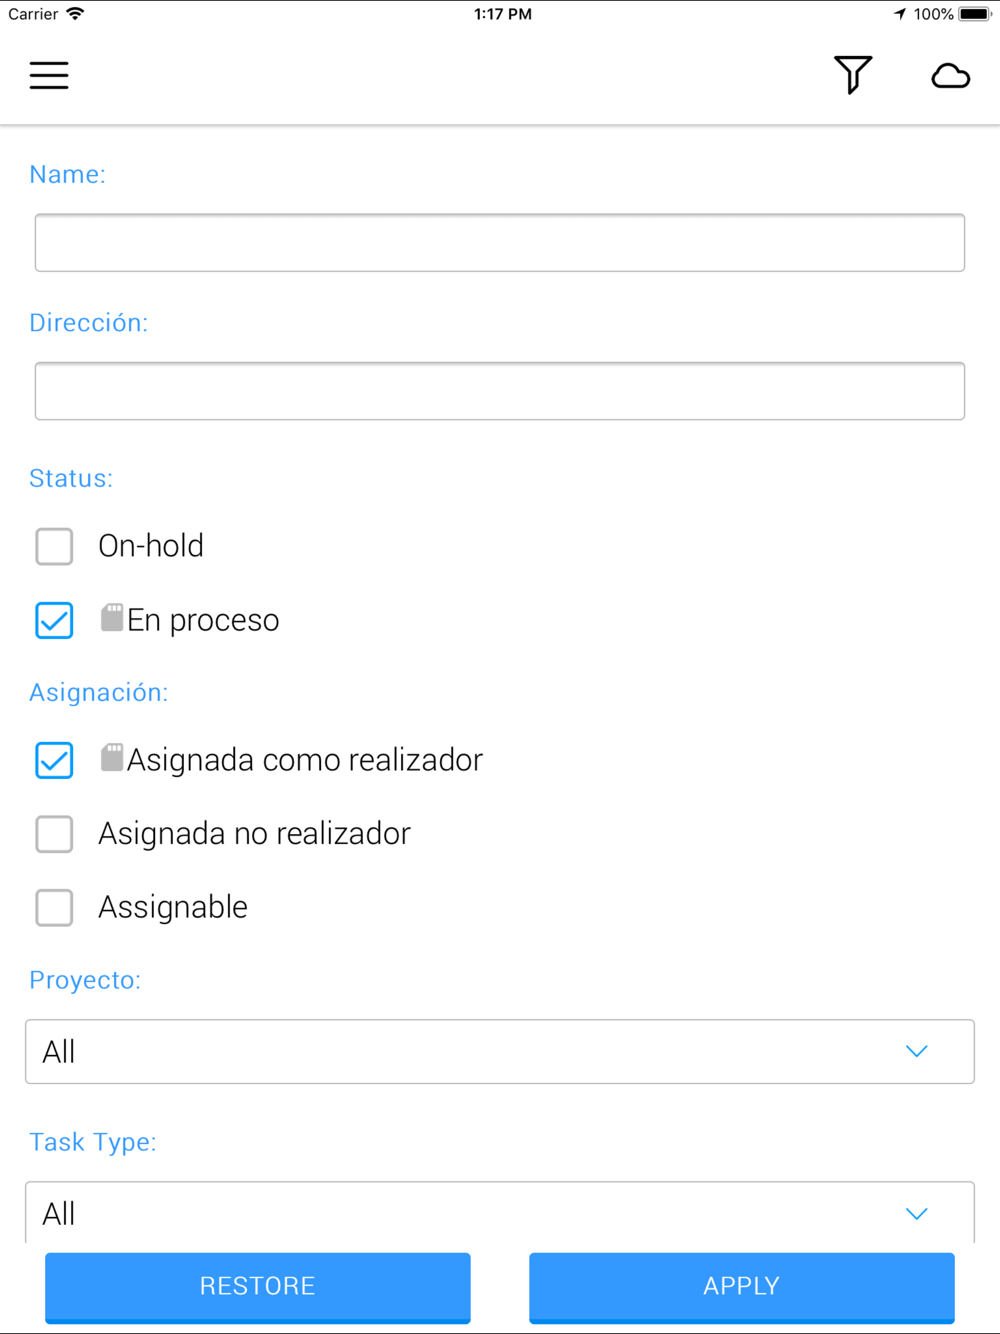The image size is (1000, 1334).
Task: Tap the saved icon beside En proceso
Action: point(112,618)
